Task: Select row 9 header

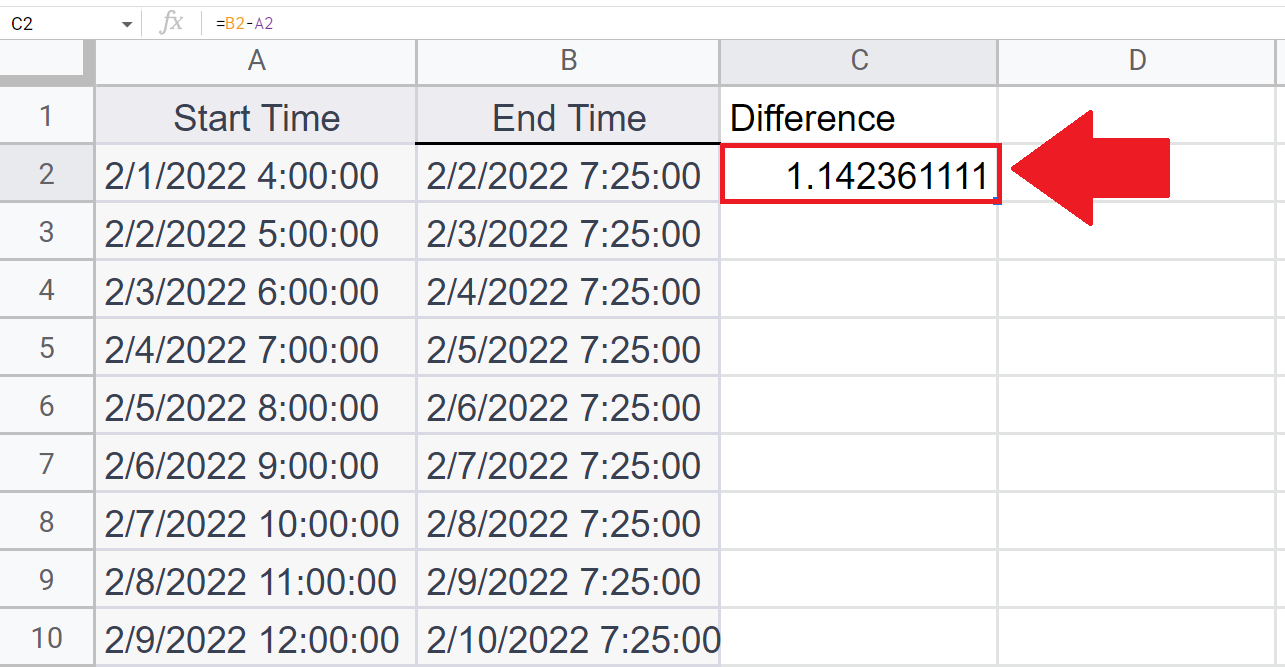Action: click(x=47, y=580)
